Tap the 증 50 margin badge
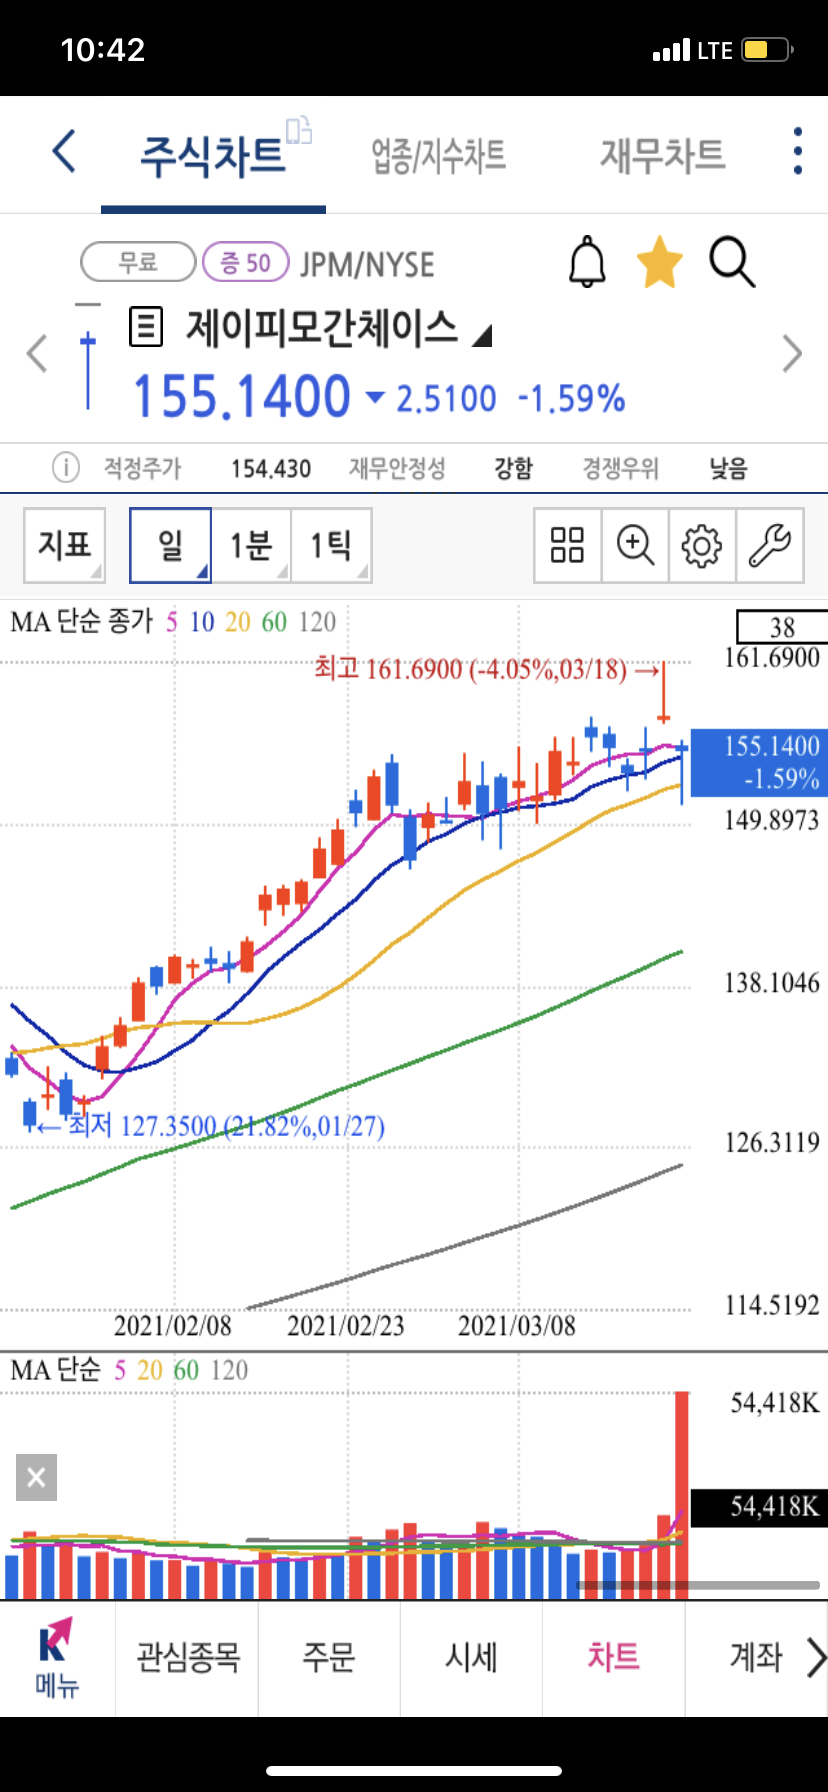The height and width of the screenshot is (1792, 828). point(246,263)
